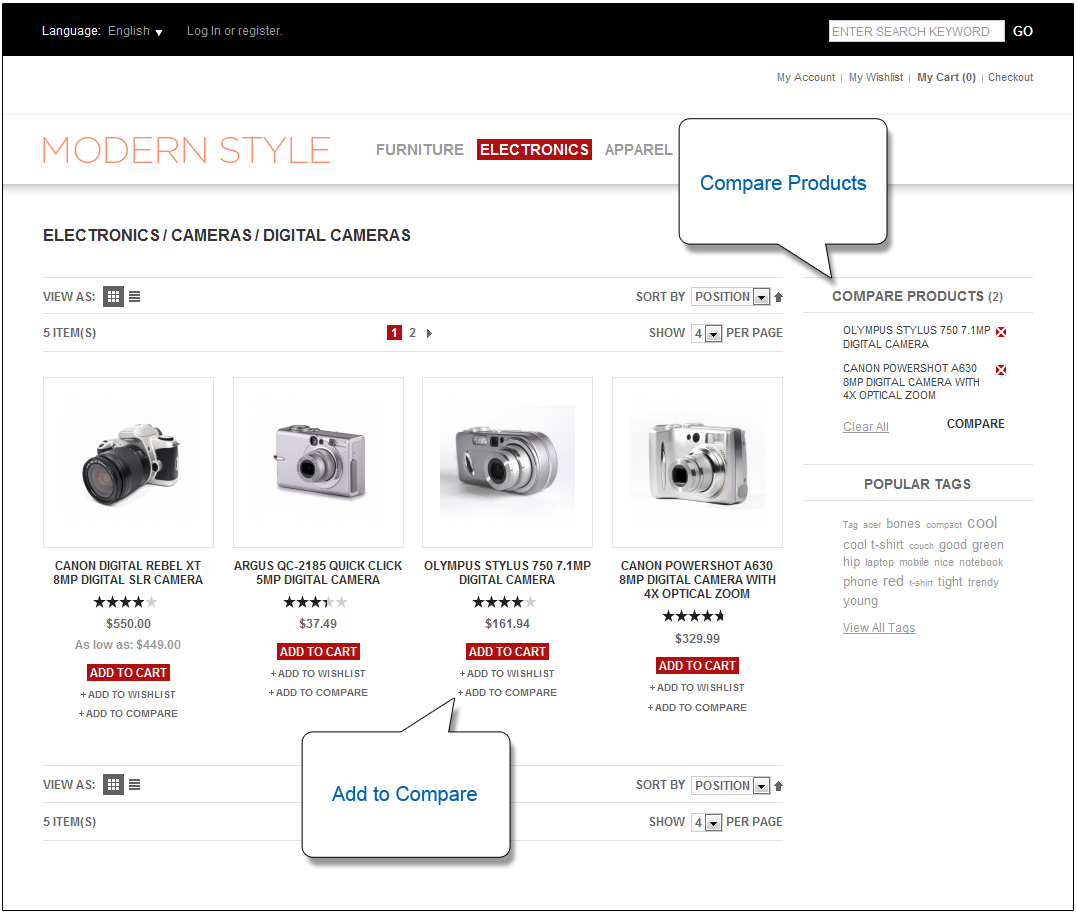The height and width of the screenshot is (915, 1077).
Task: Open bottom Sort By Position dropdown
Action: coord(730,785)
